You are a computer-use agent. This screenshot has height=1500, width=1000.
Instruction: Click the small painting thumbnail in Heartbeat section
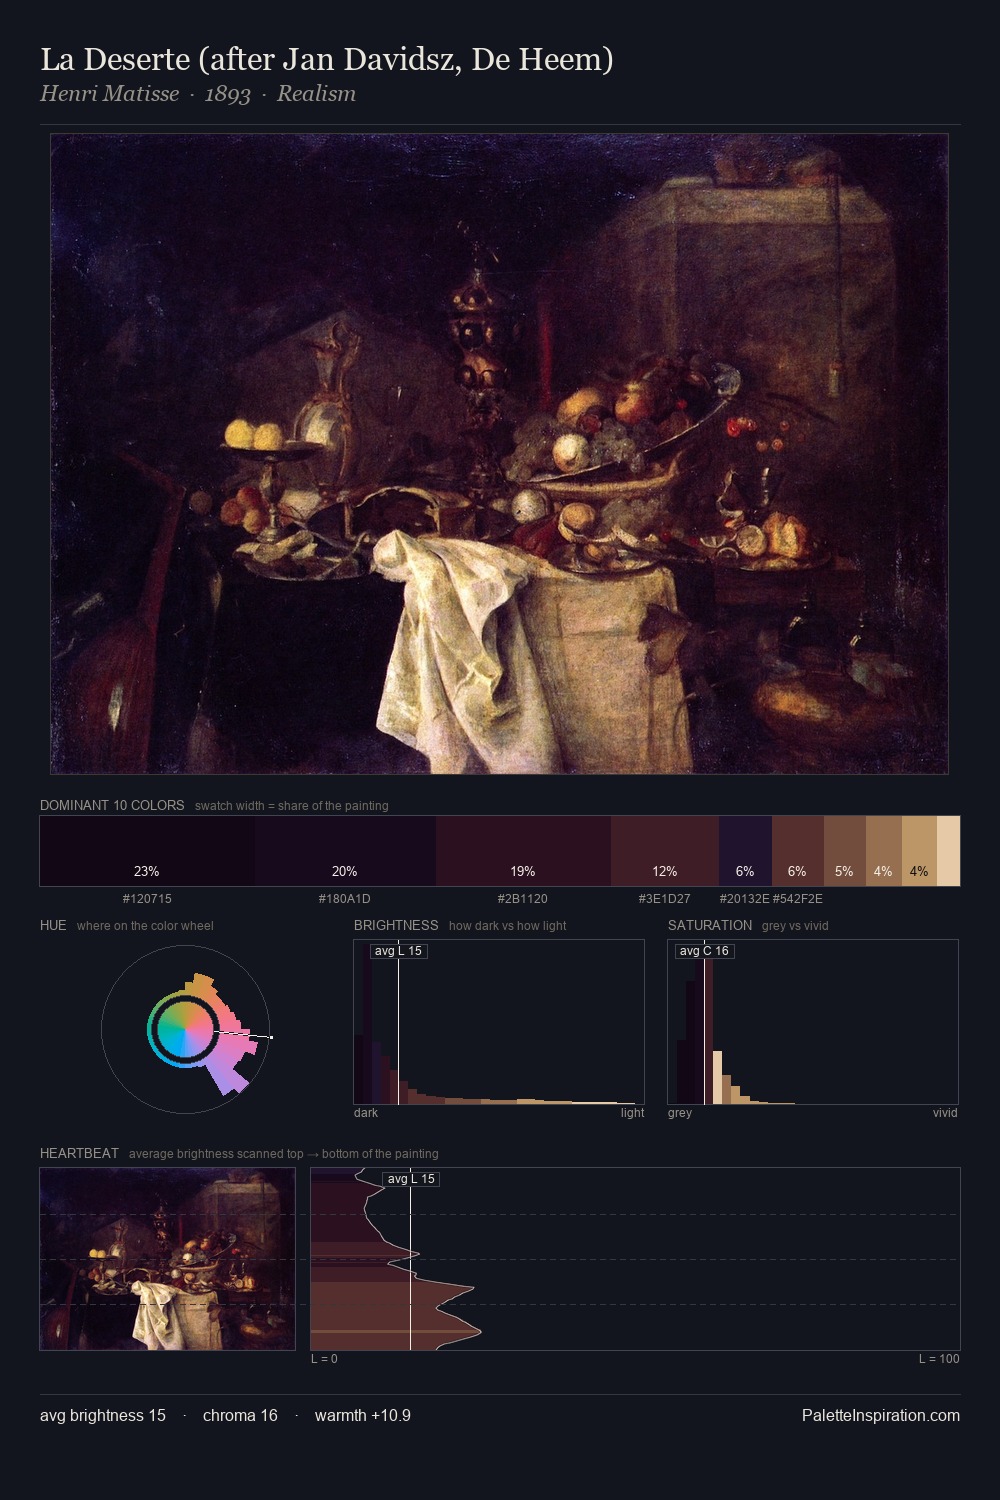click(168, 1259)
